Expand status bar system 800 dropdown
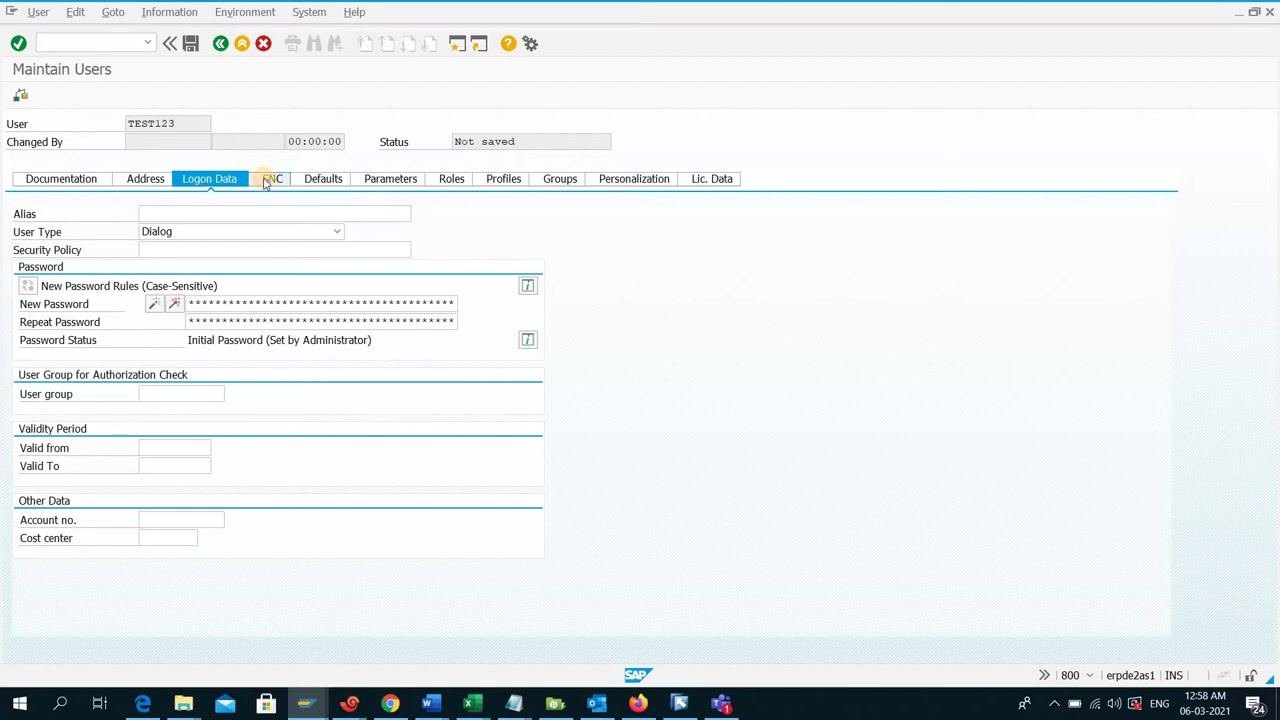The image size is (1280, 720). coord(1090,676)
